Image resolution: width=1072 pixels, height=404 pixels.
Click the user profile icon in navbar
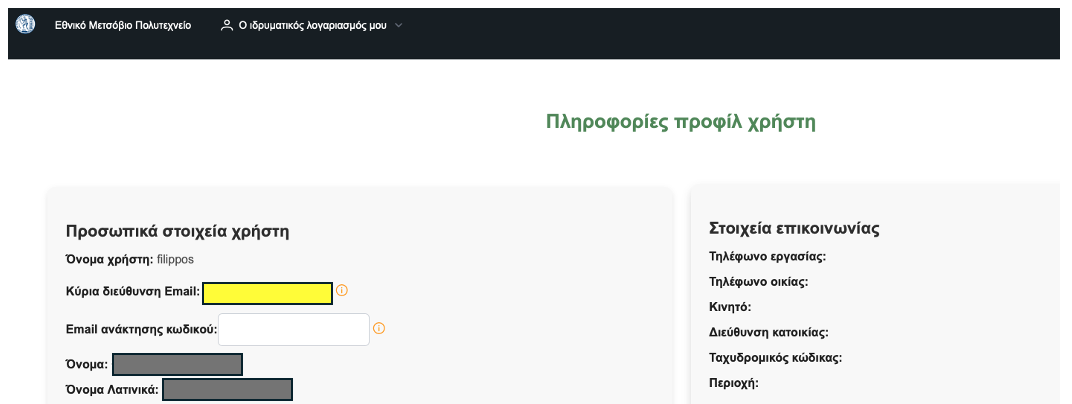(226, 25)
